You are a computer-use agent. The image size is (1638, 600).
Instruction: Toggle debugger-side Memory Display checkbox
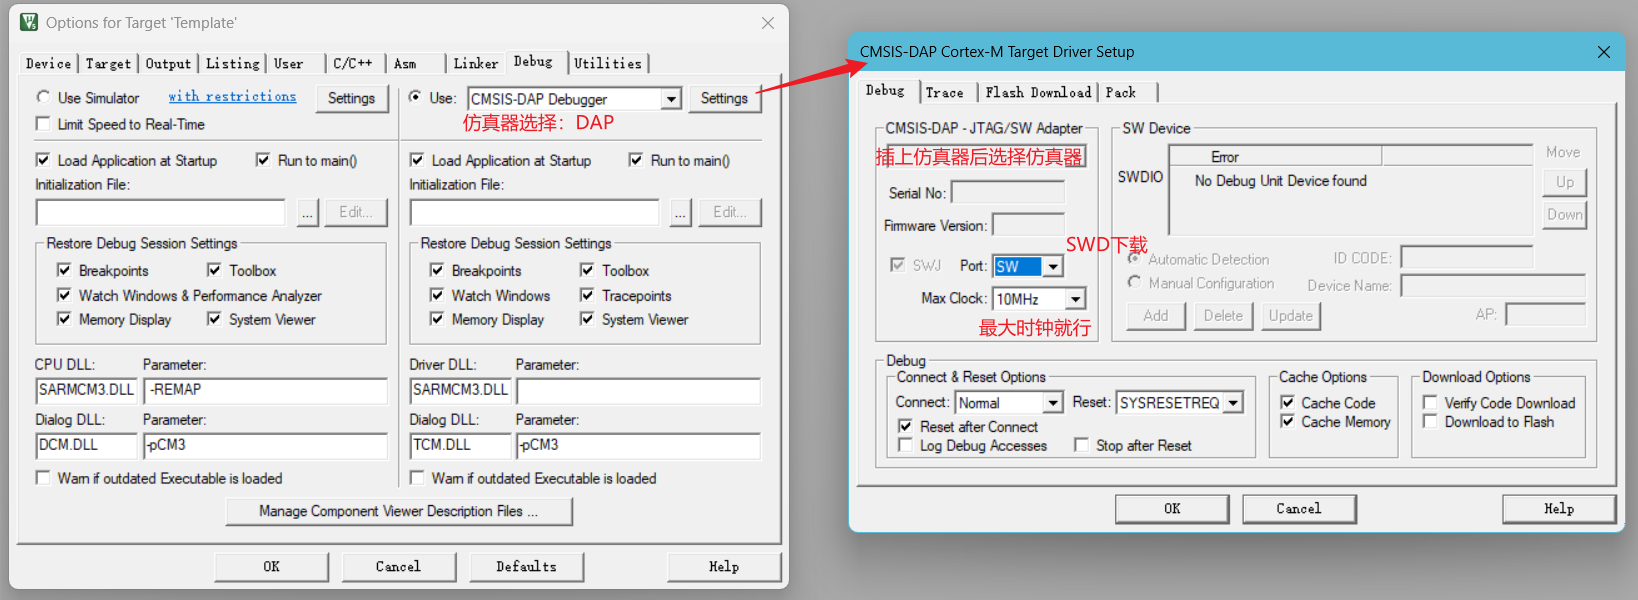click(437, 319)
